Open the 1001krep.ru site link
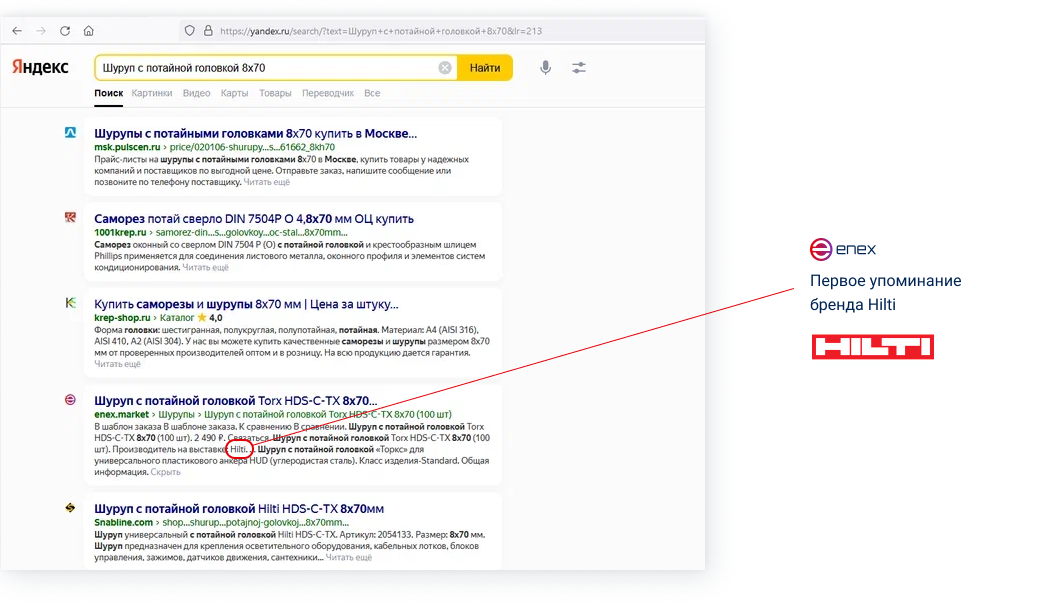 (x=120, y=232)
